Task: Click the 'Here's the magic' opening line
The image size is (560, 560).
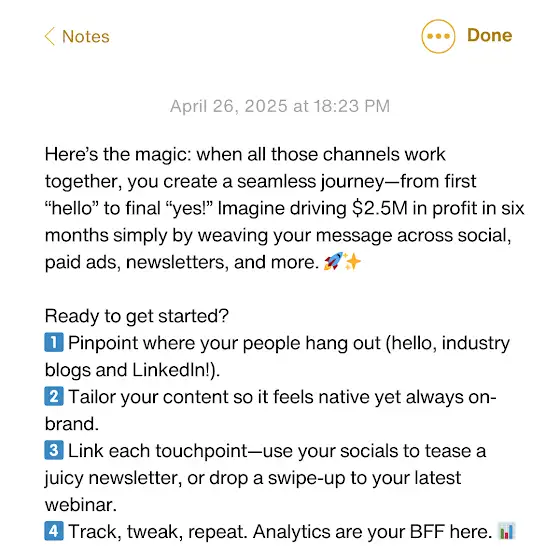Action: pyautogui.click(x=245, y=155)
